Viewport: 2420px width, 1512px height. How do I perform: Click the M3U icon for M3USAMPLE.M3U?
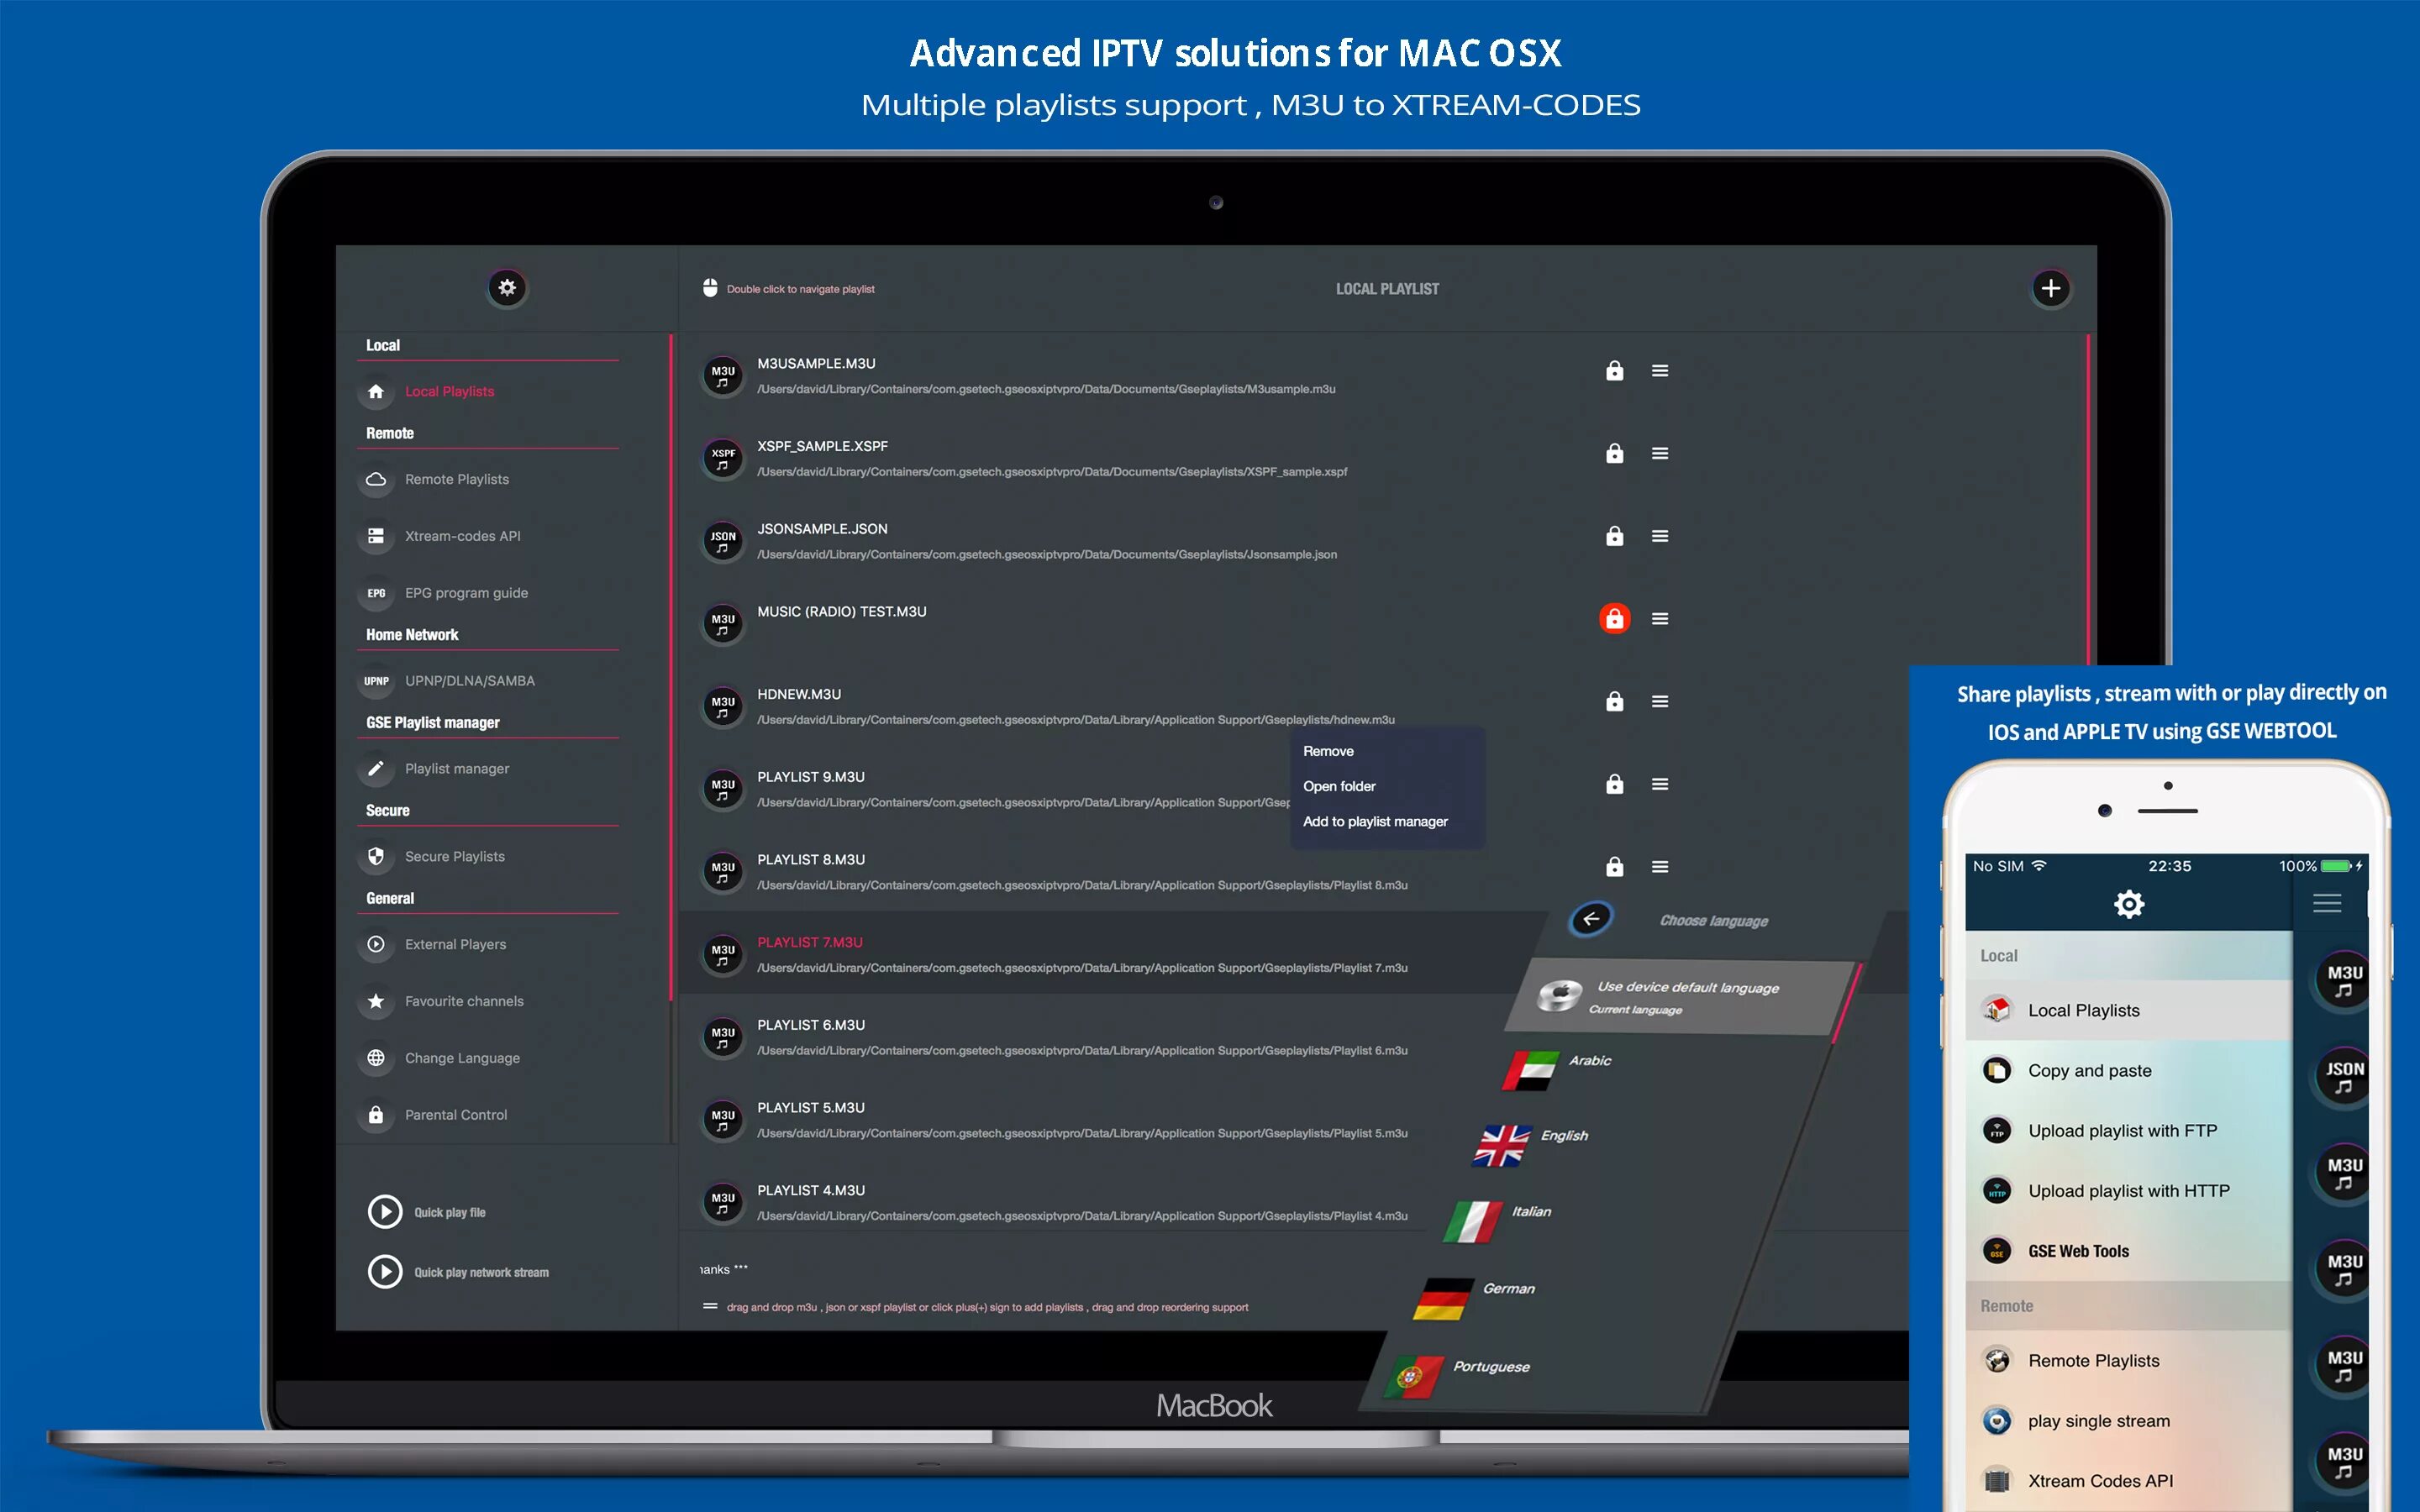tap(721, 371)
